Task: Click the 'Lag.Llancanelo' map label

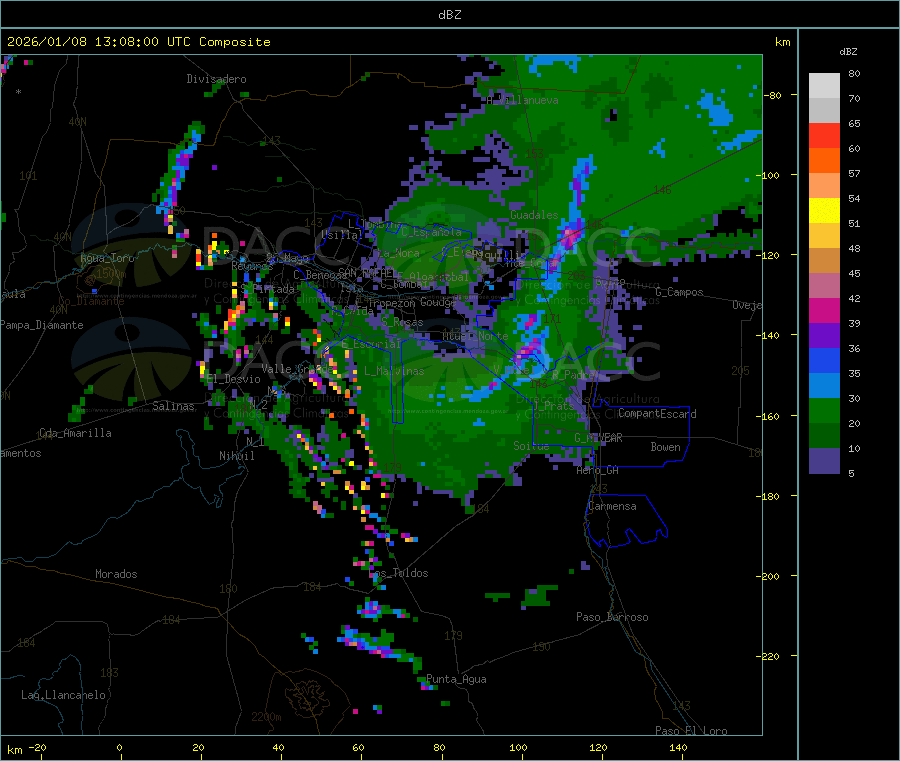Action: pos(63,696)
